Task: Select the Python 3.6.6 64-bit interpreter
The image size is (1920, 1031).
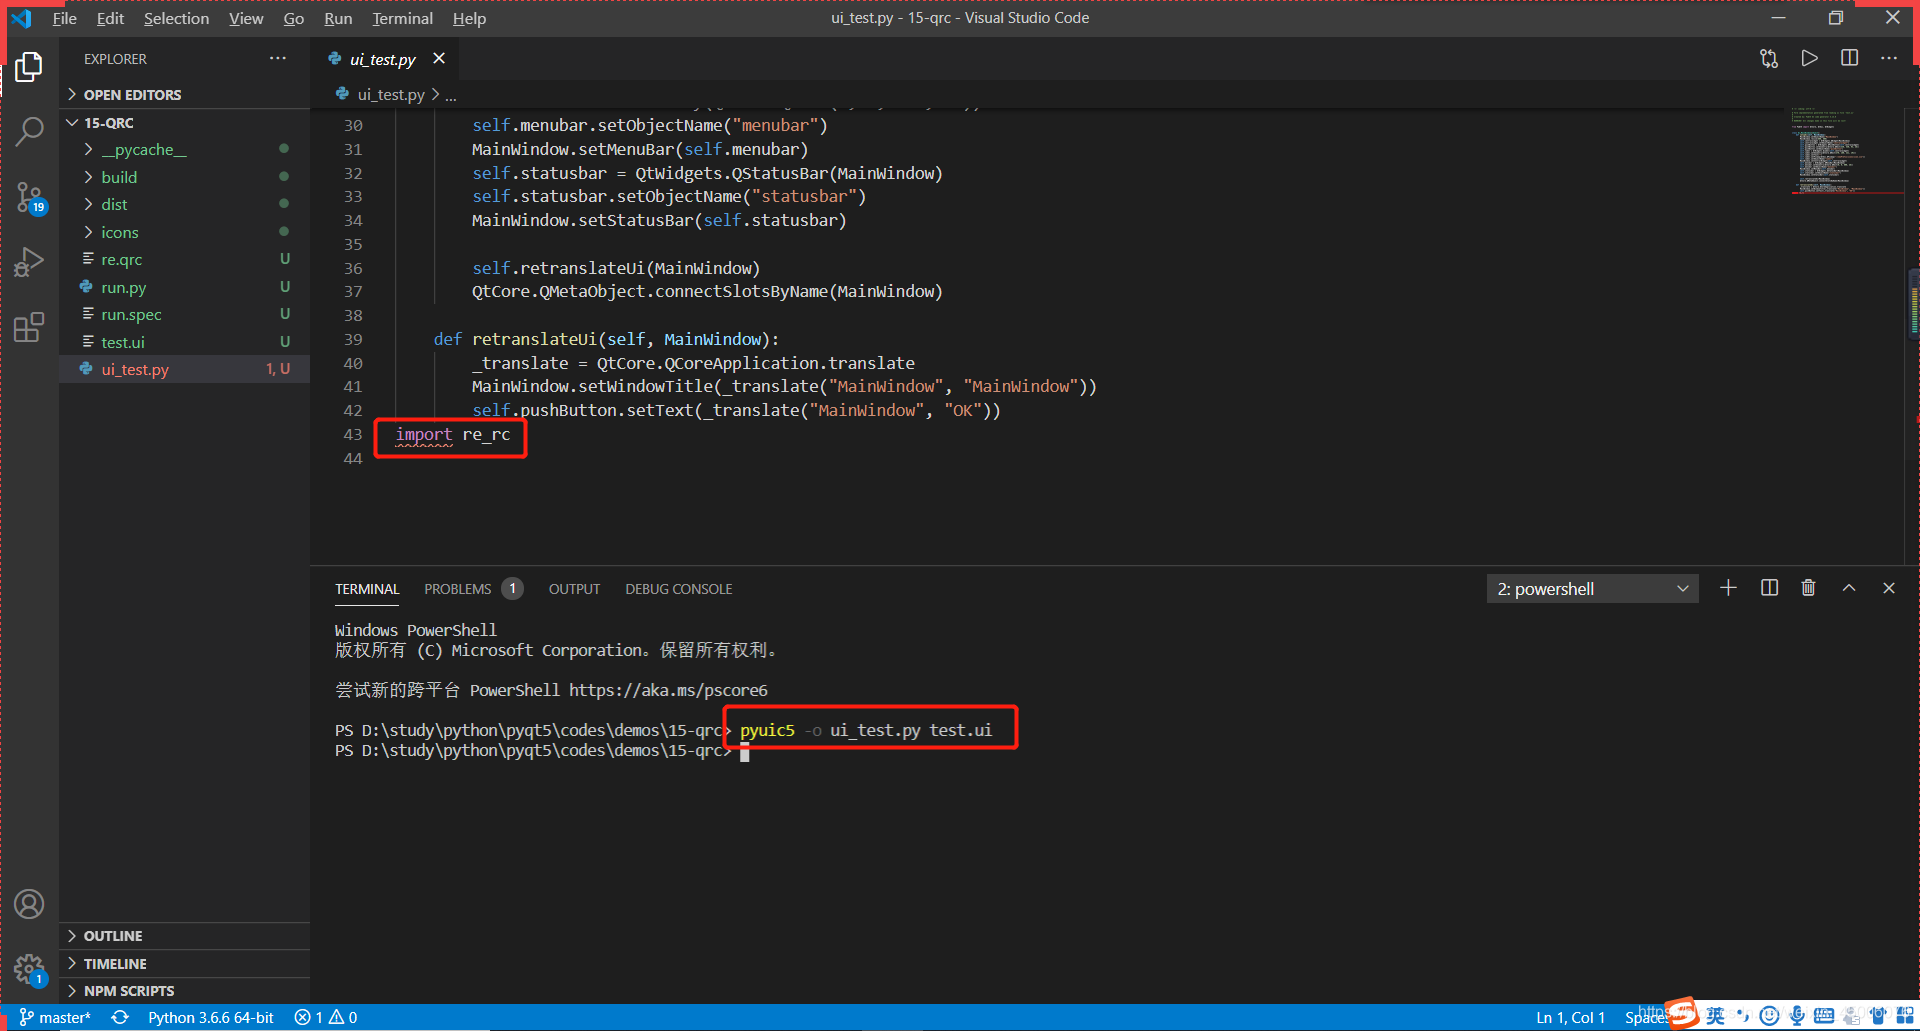Action: (x=211, y=1017)
